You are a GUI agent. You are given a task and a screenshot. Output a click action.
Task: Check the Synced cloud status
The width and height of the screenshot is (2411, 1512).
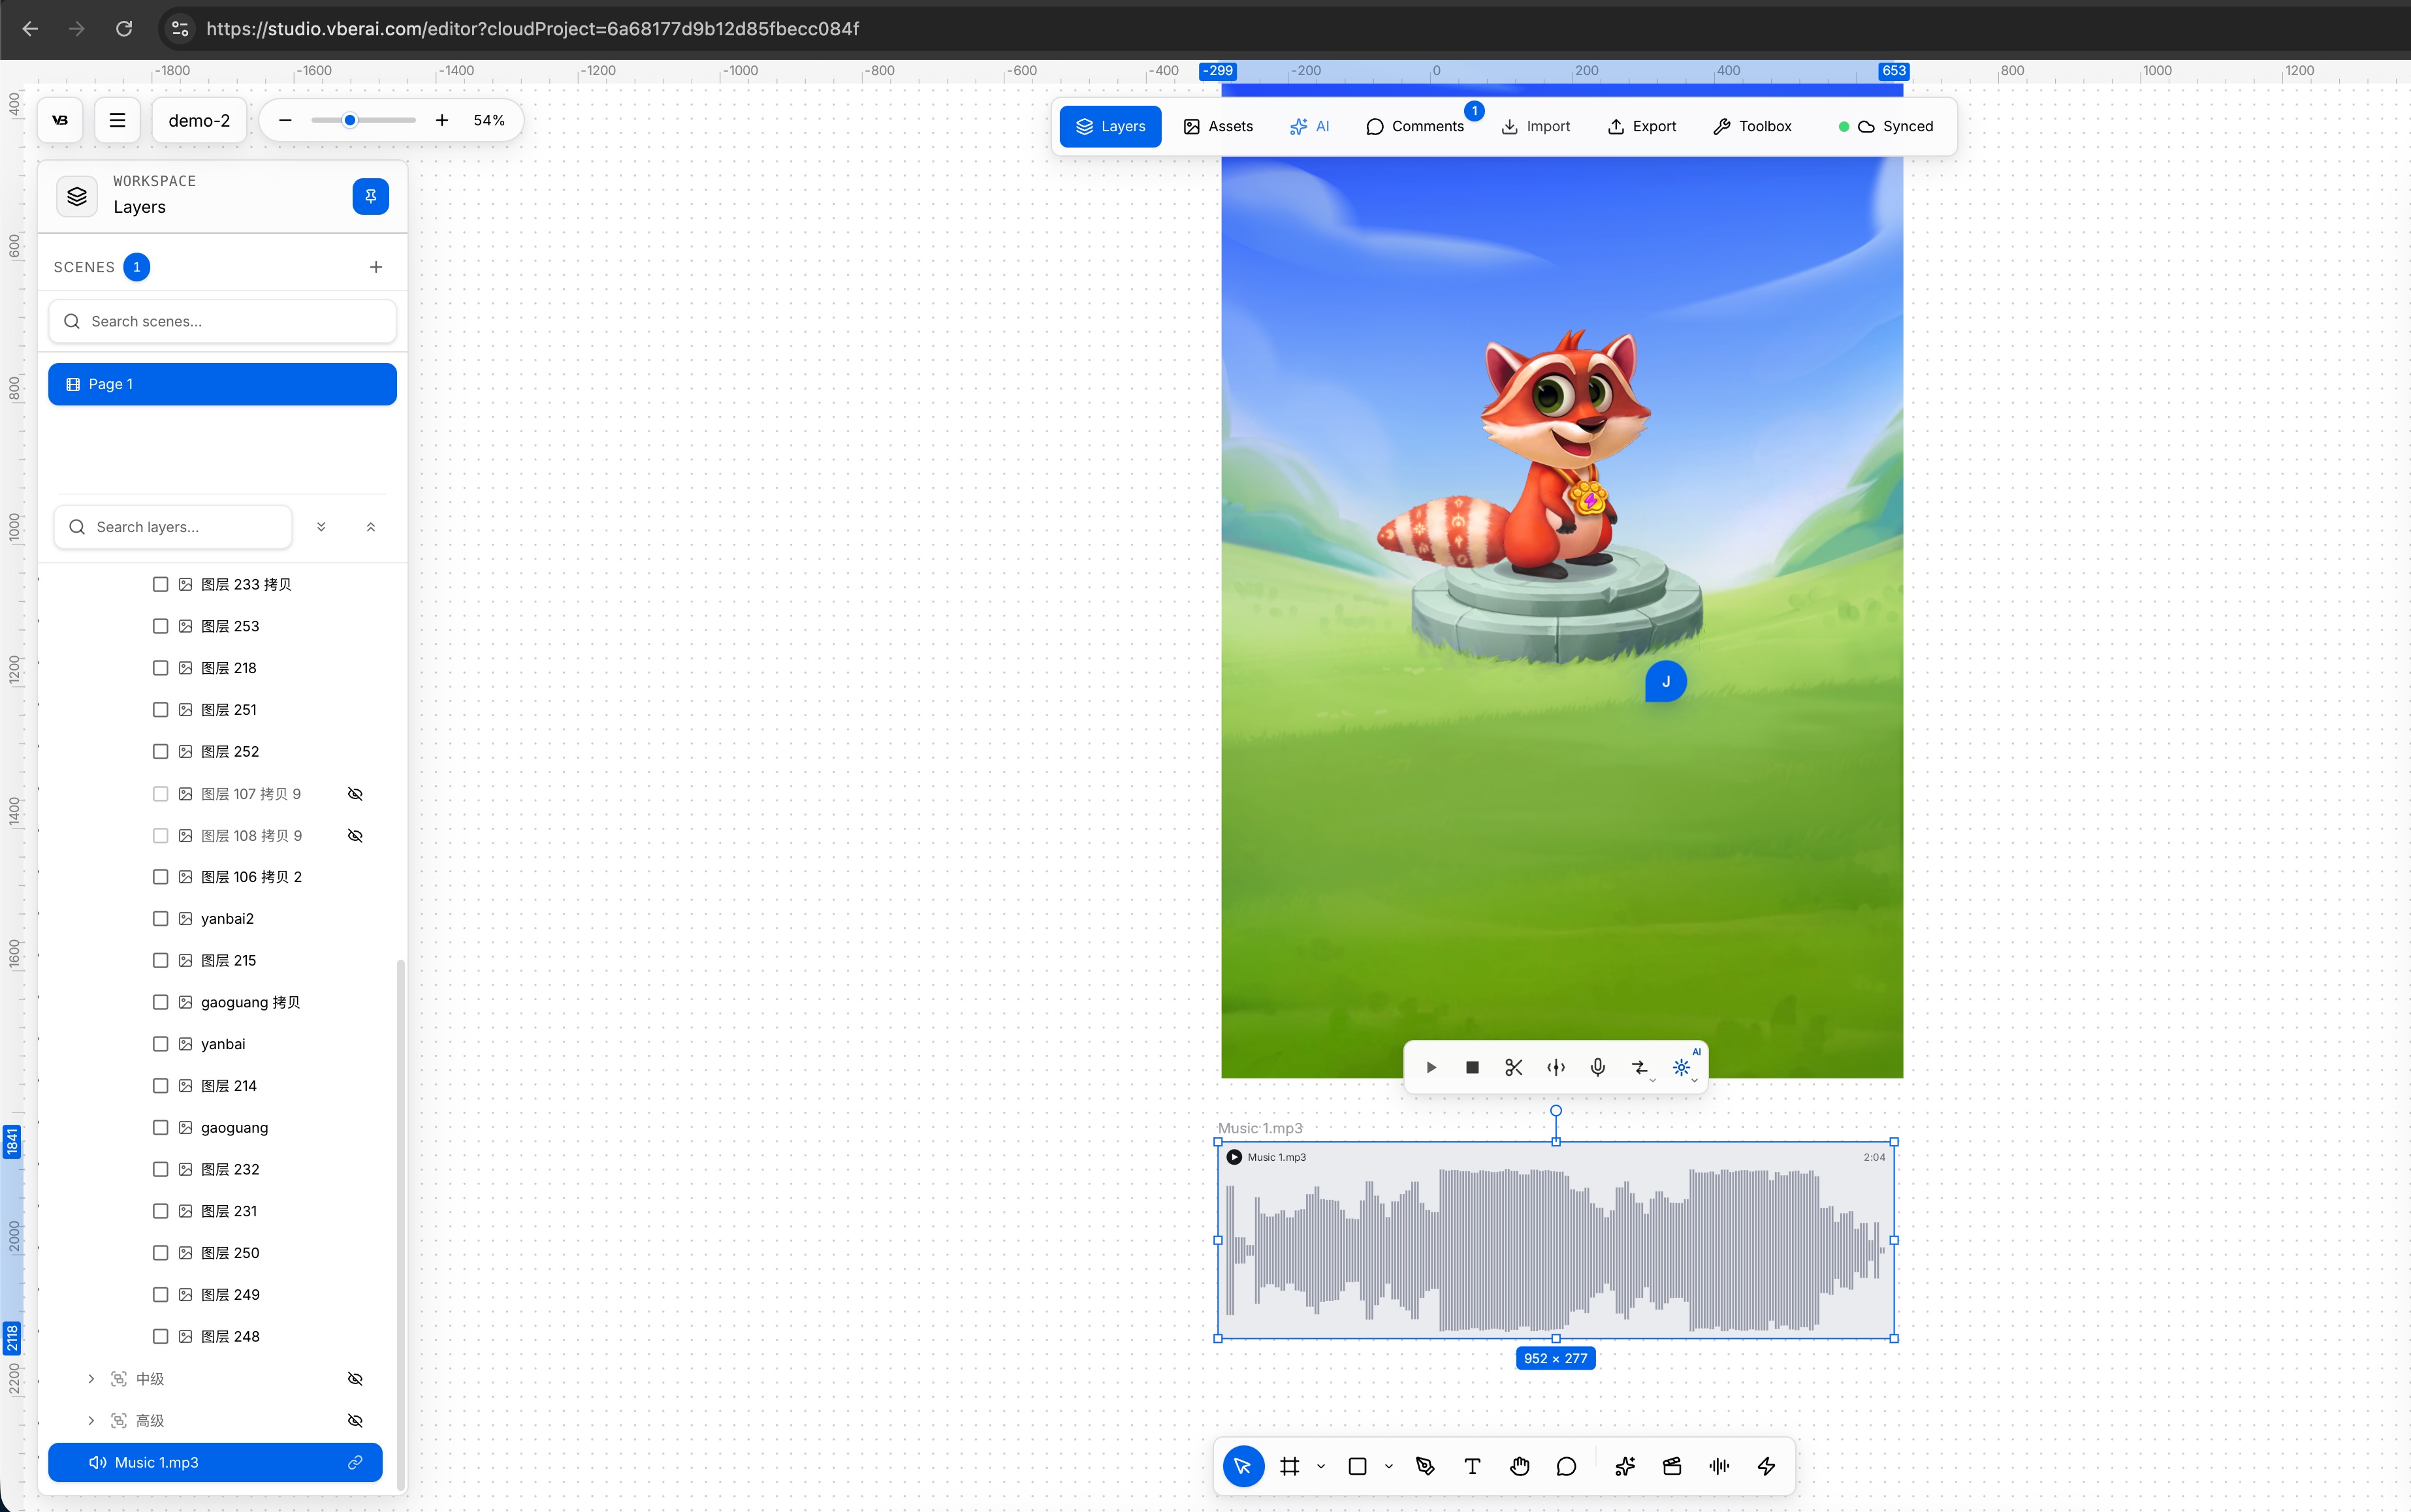(x=1886, y=126)
